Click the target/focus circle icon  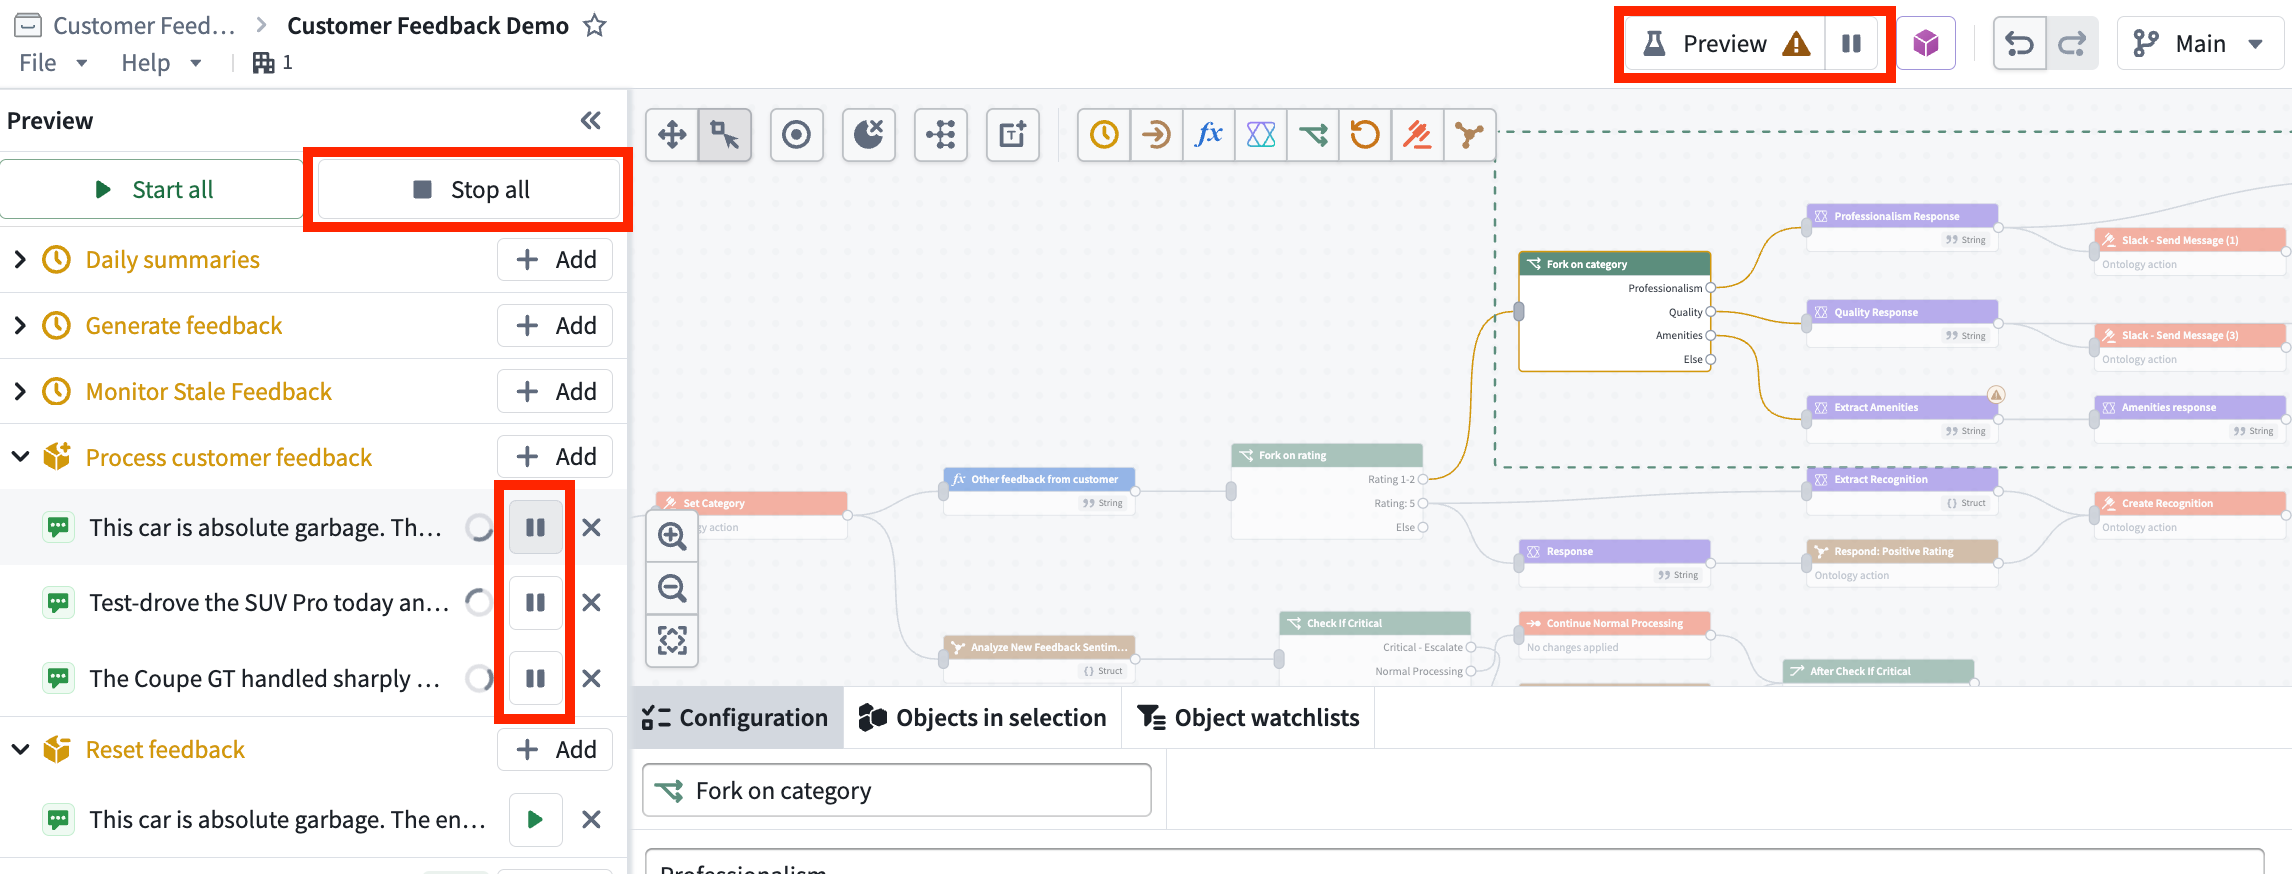click(x=796, y=135)
